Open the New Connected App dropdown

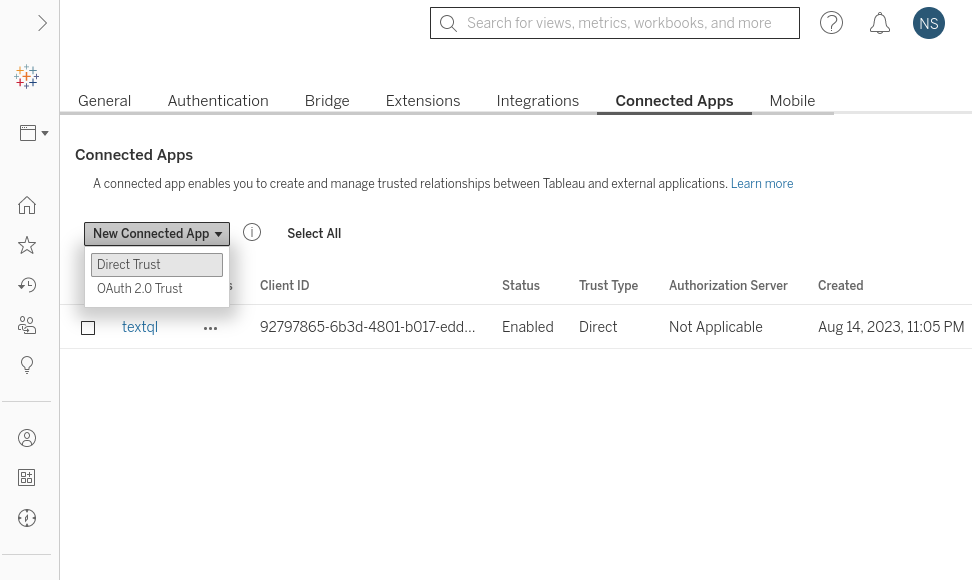click(x=156, y=233)
